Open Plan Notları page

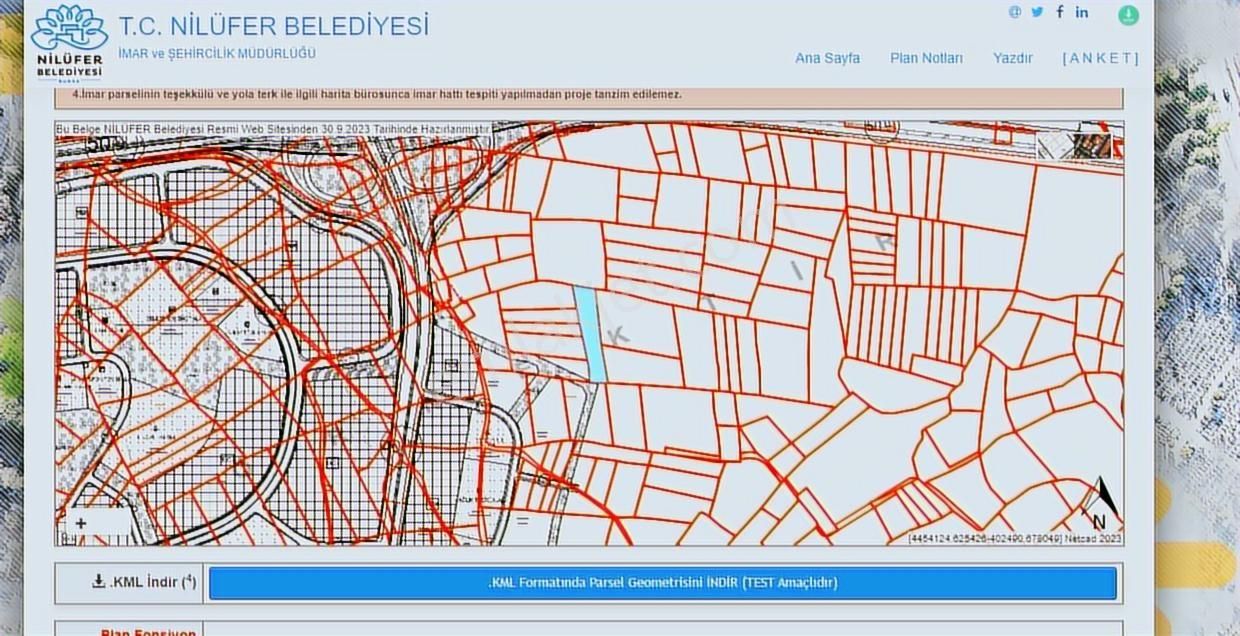pyautogui.click(x=926, y=58)
